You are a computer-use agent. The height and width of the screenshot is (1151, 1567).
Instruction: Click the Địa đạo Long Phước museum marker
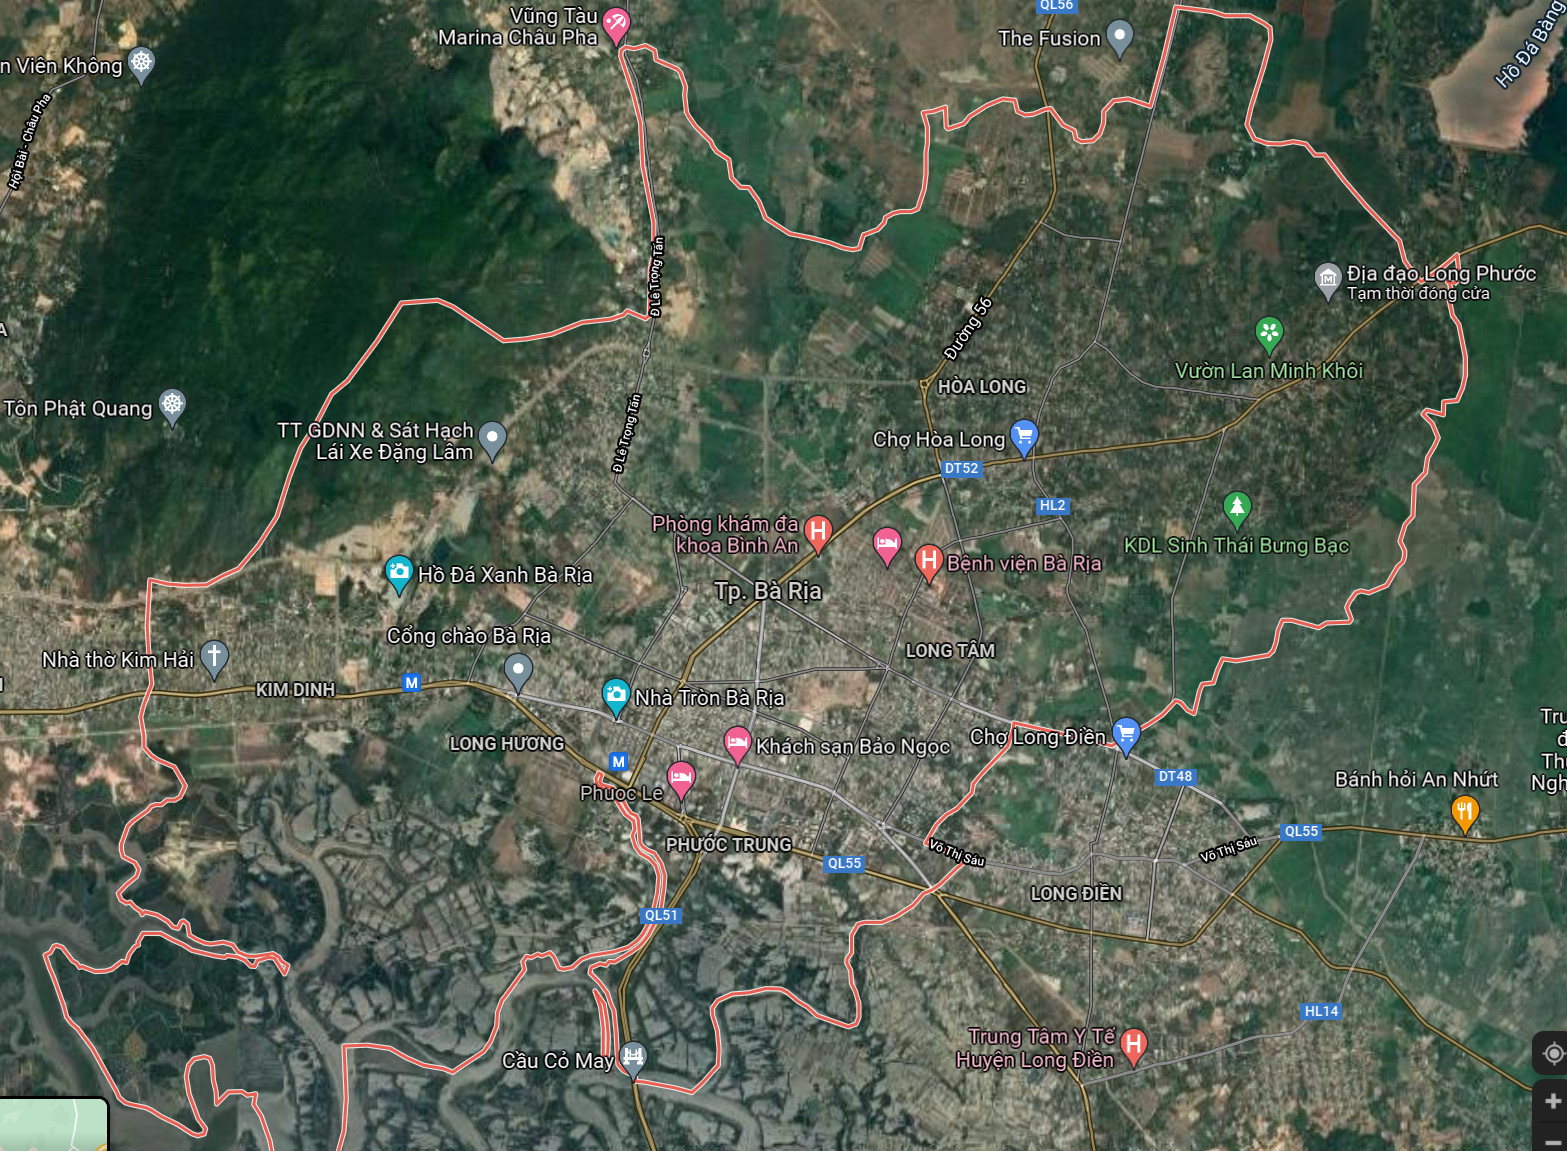coord(1327,279)
